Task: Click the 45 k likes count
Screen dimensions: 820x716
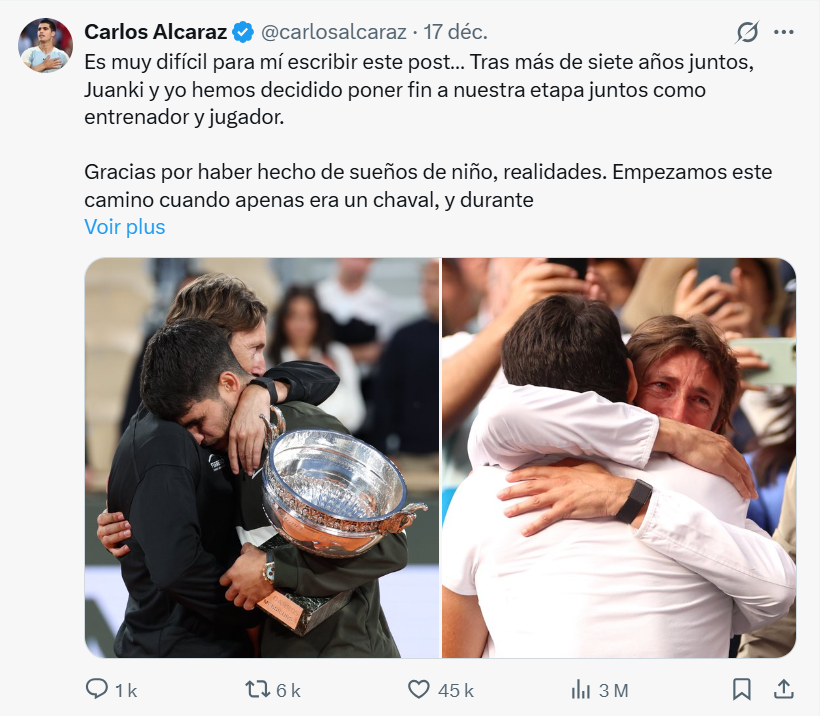Action: click(455, 690)
